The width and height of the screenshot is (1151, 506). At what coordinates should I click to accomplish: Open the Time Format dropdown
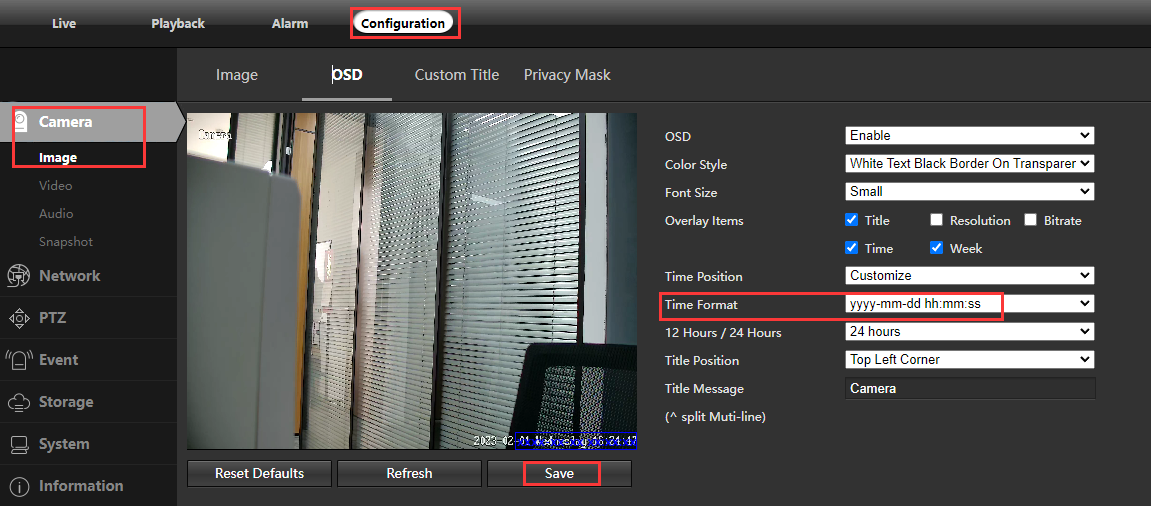969,303
